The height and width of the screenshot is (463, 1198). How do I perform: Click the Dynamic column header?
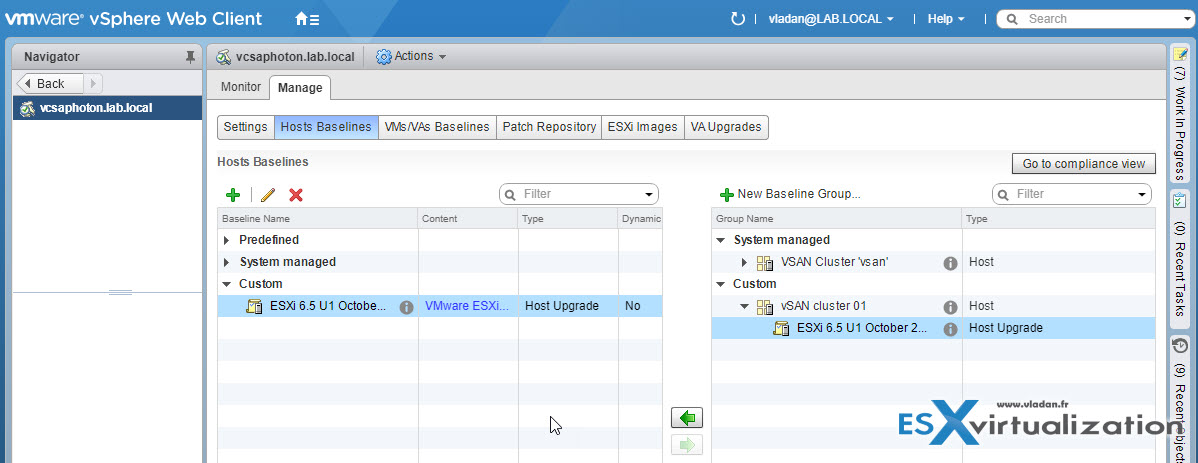point(640,219)
